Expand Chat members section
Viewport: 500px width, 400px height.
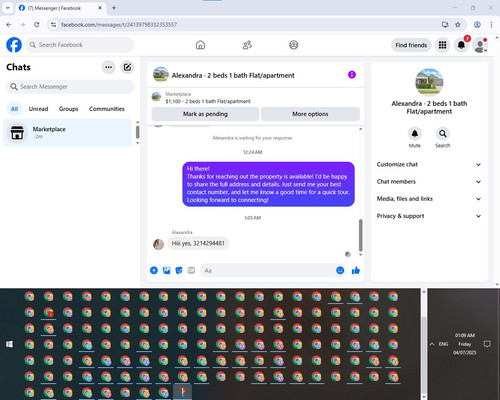pyautogui.click(x=429, y=182)
